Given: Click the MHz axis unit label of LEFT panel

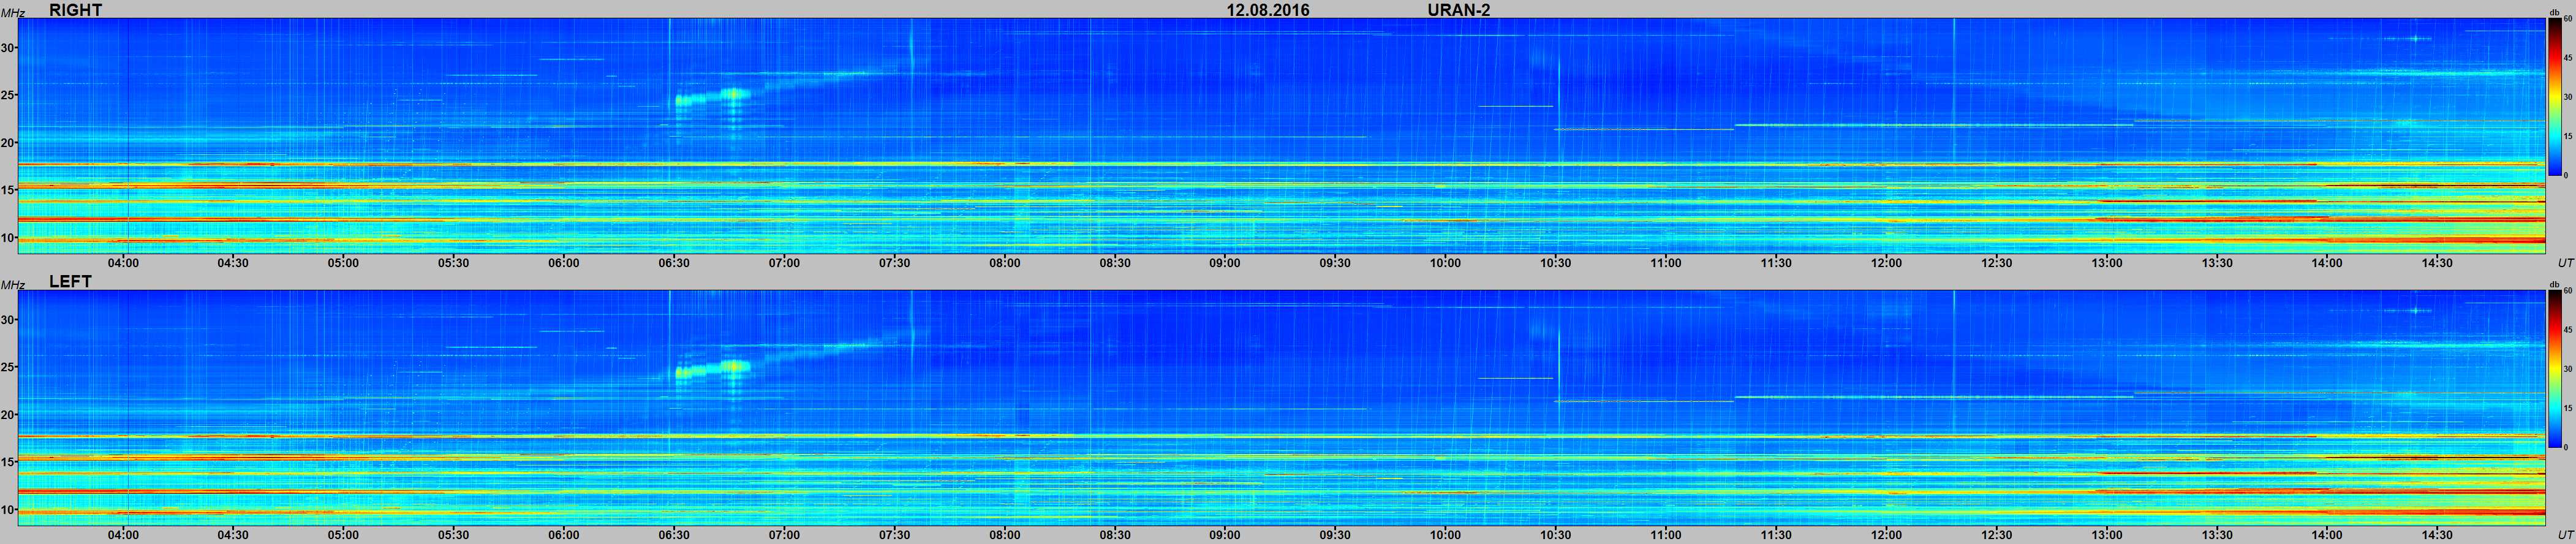Looking at the screenshot, I should (12, 285).
